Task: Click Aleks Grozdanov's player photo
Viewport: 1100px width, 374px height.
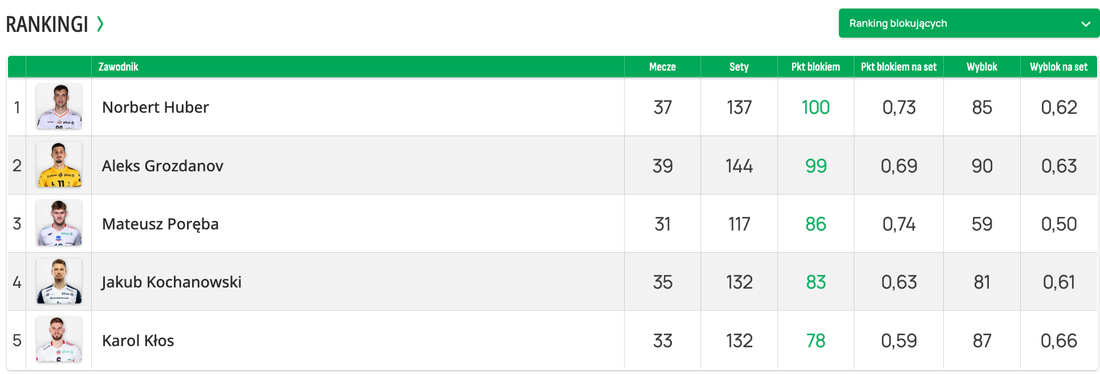Action: tap(59, 165)
